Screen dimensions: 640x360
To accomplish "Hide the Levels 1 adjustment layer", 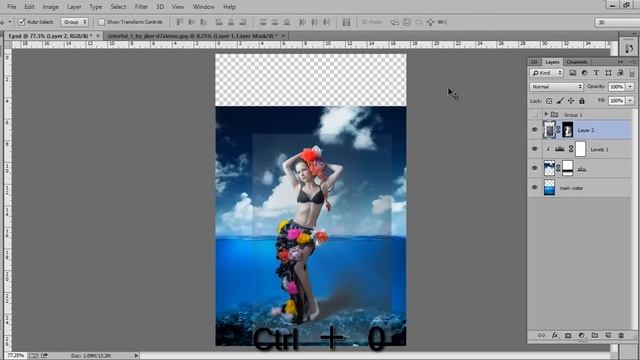I will [x=535, y=149].
